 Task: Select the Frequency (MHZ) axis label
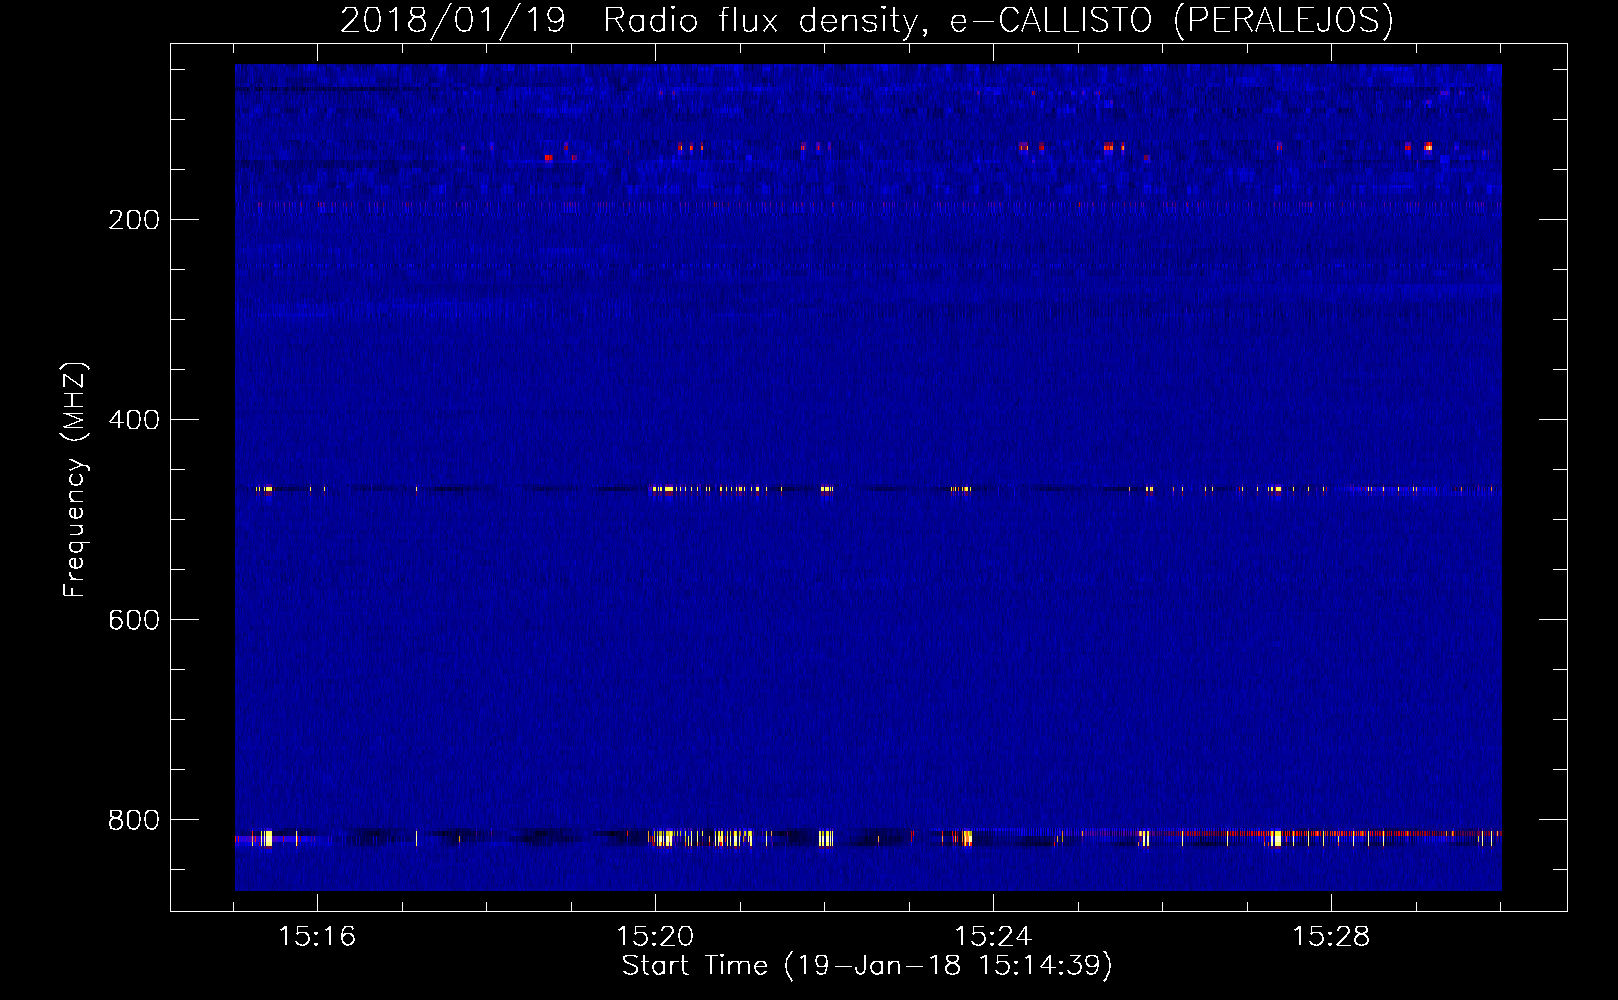point(75,480)
